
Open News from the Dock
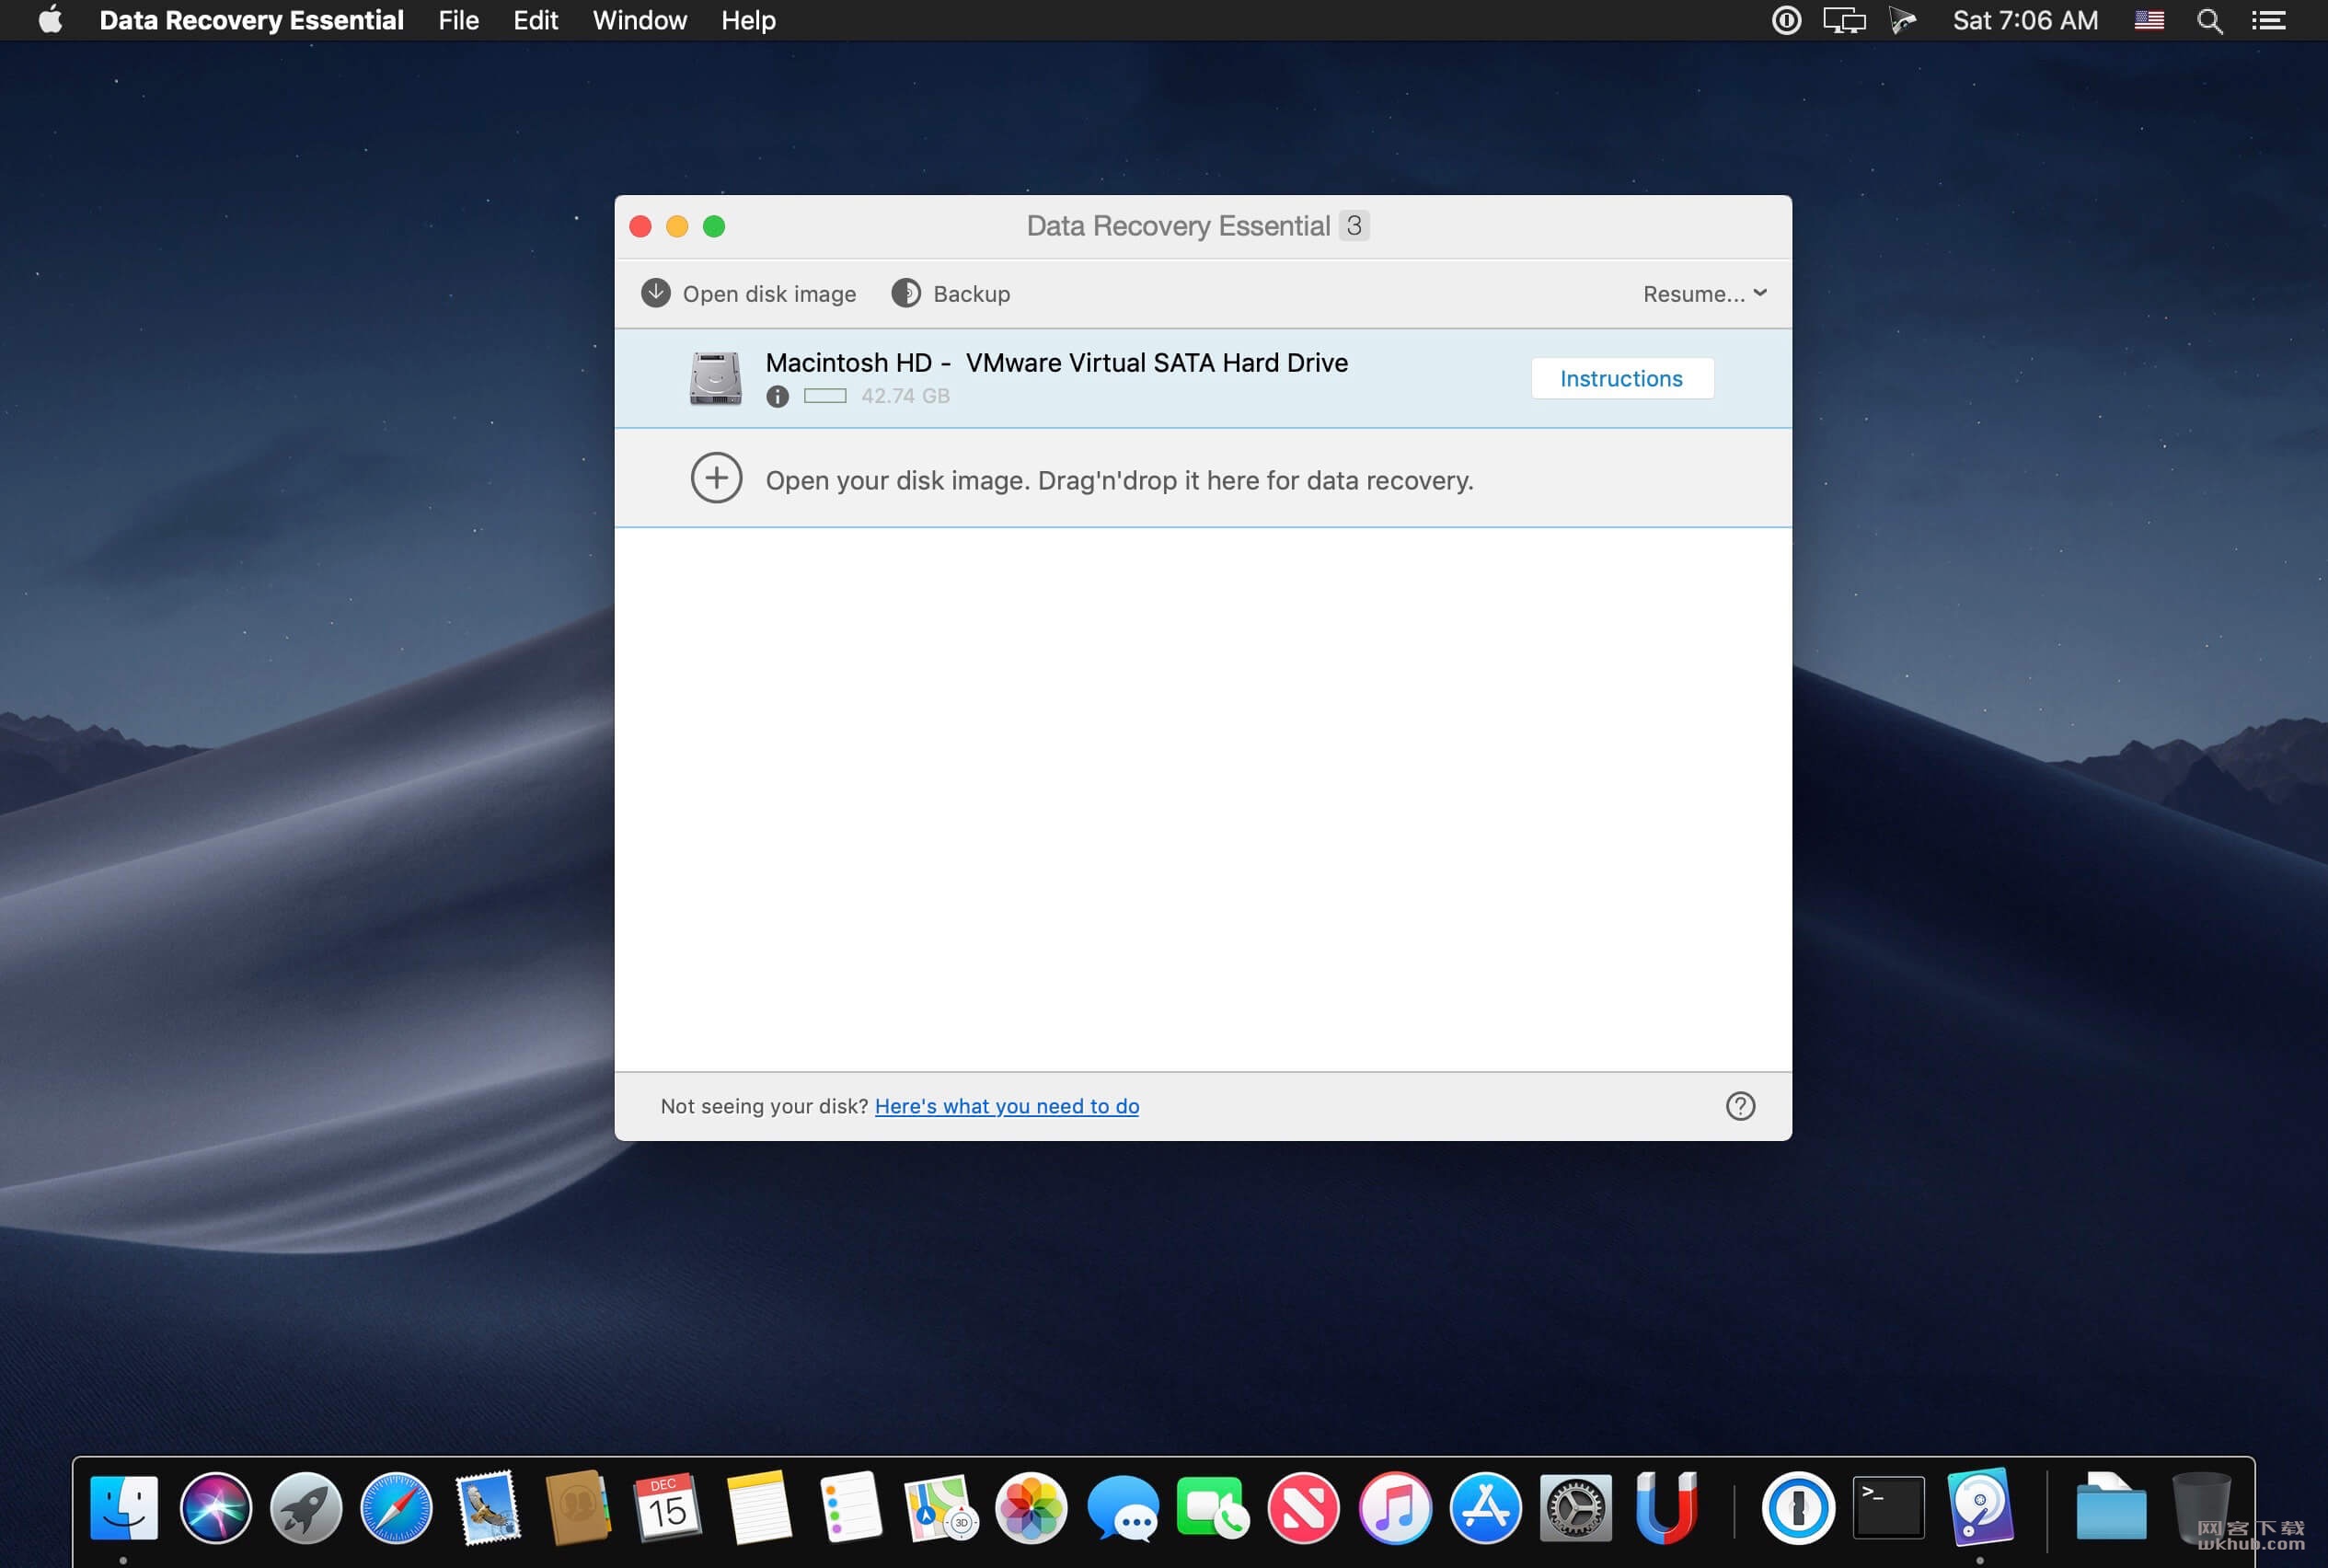point(1304,1507)
